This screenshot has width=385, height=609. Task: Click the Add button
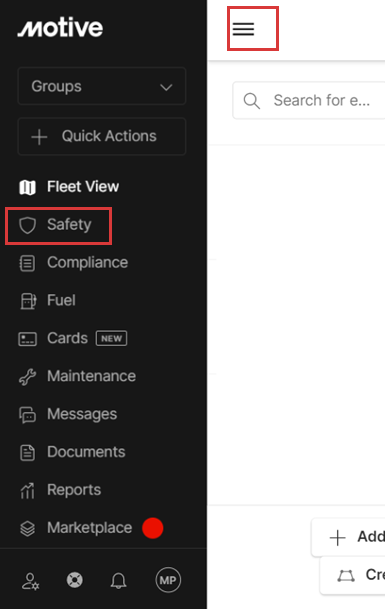[x=348, y=537]
